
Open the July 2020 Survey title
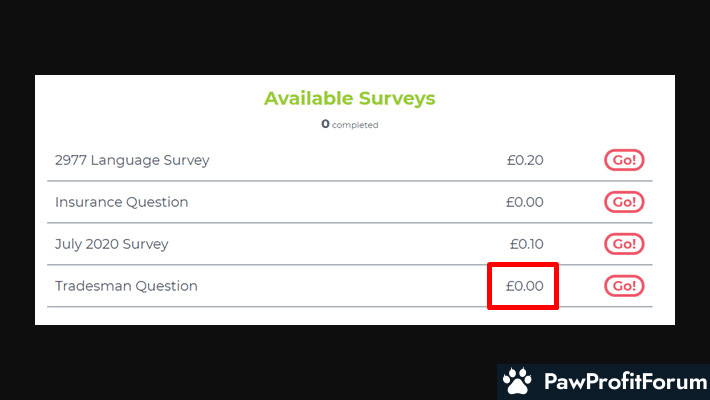[111, 244]
